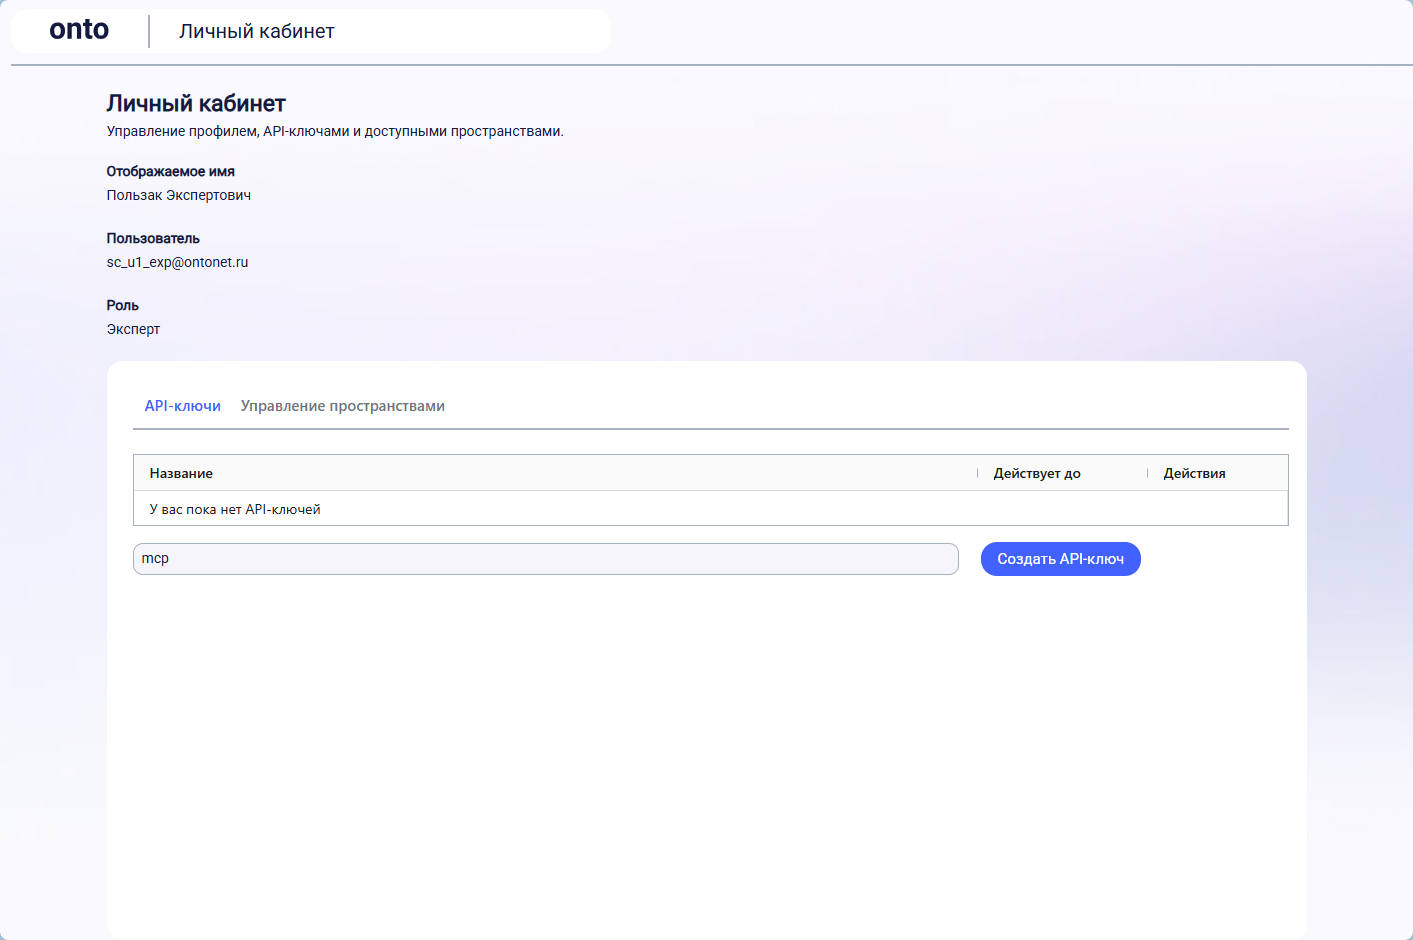
Task: Click the Роль label
Action: [x=123, y=305]
